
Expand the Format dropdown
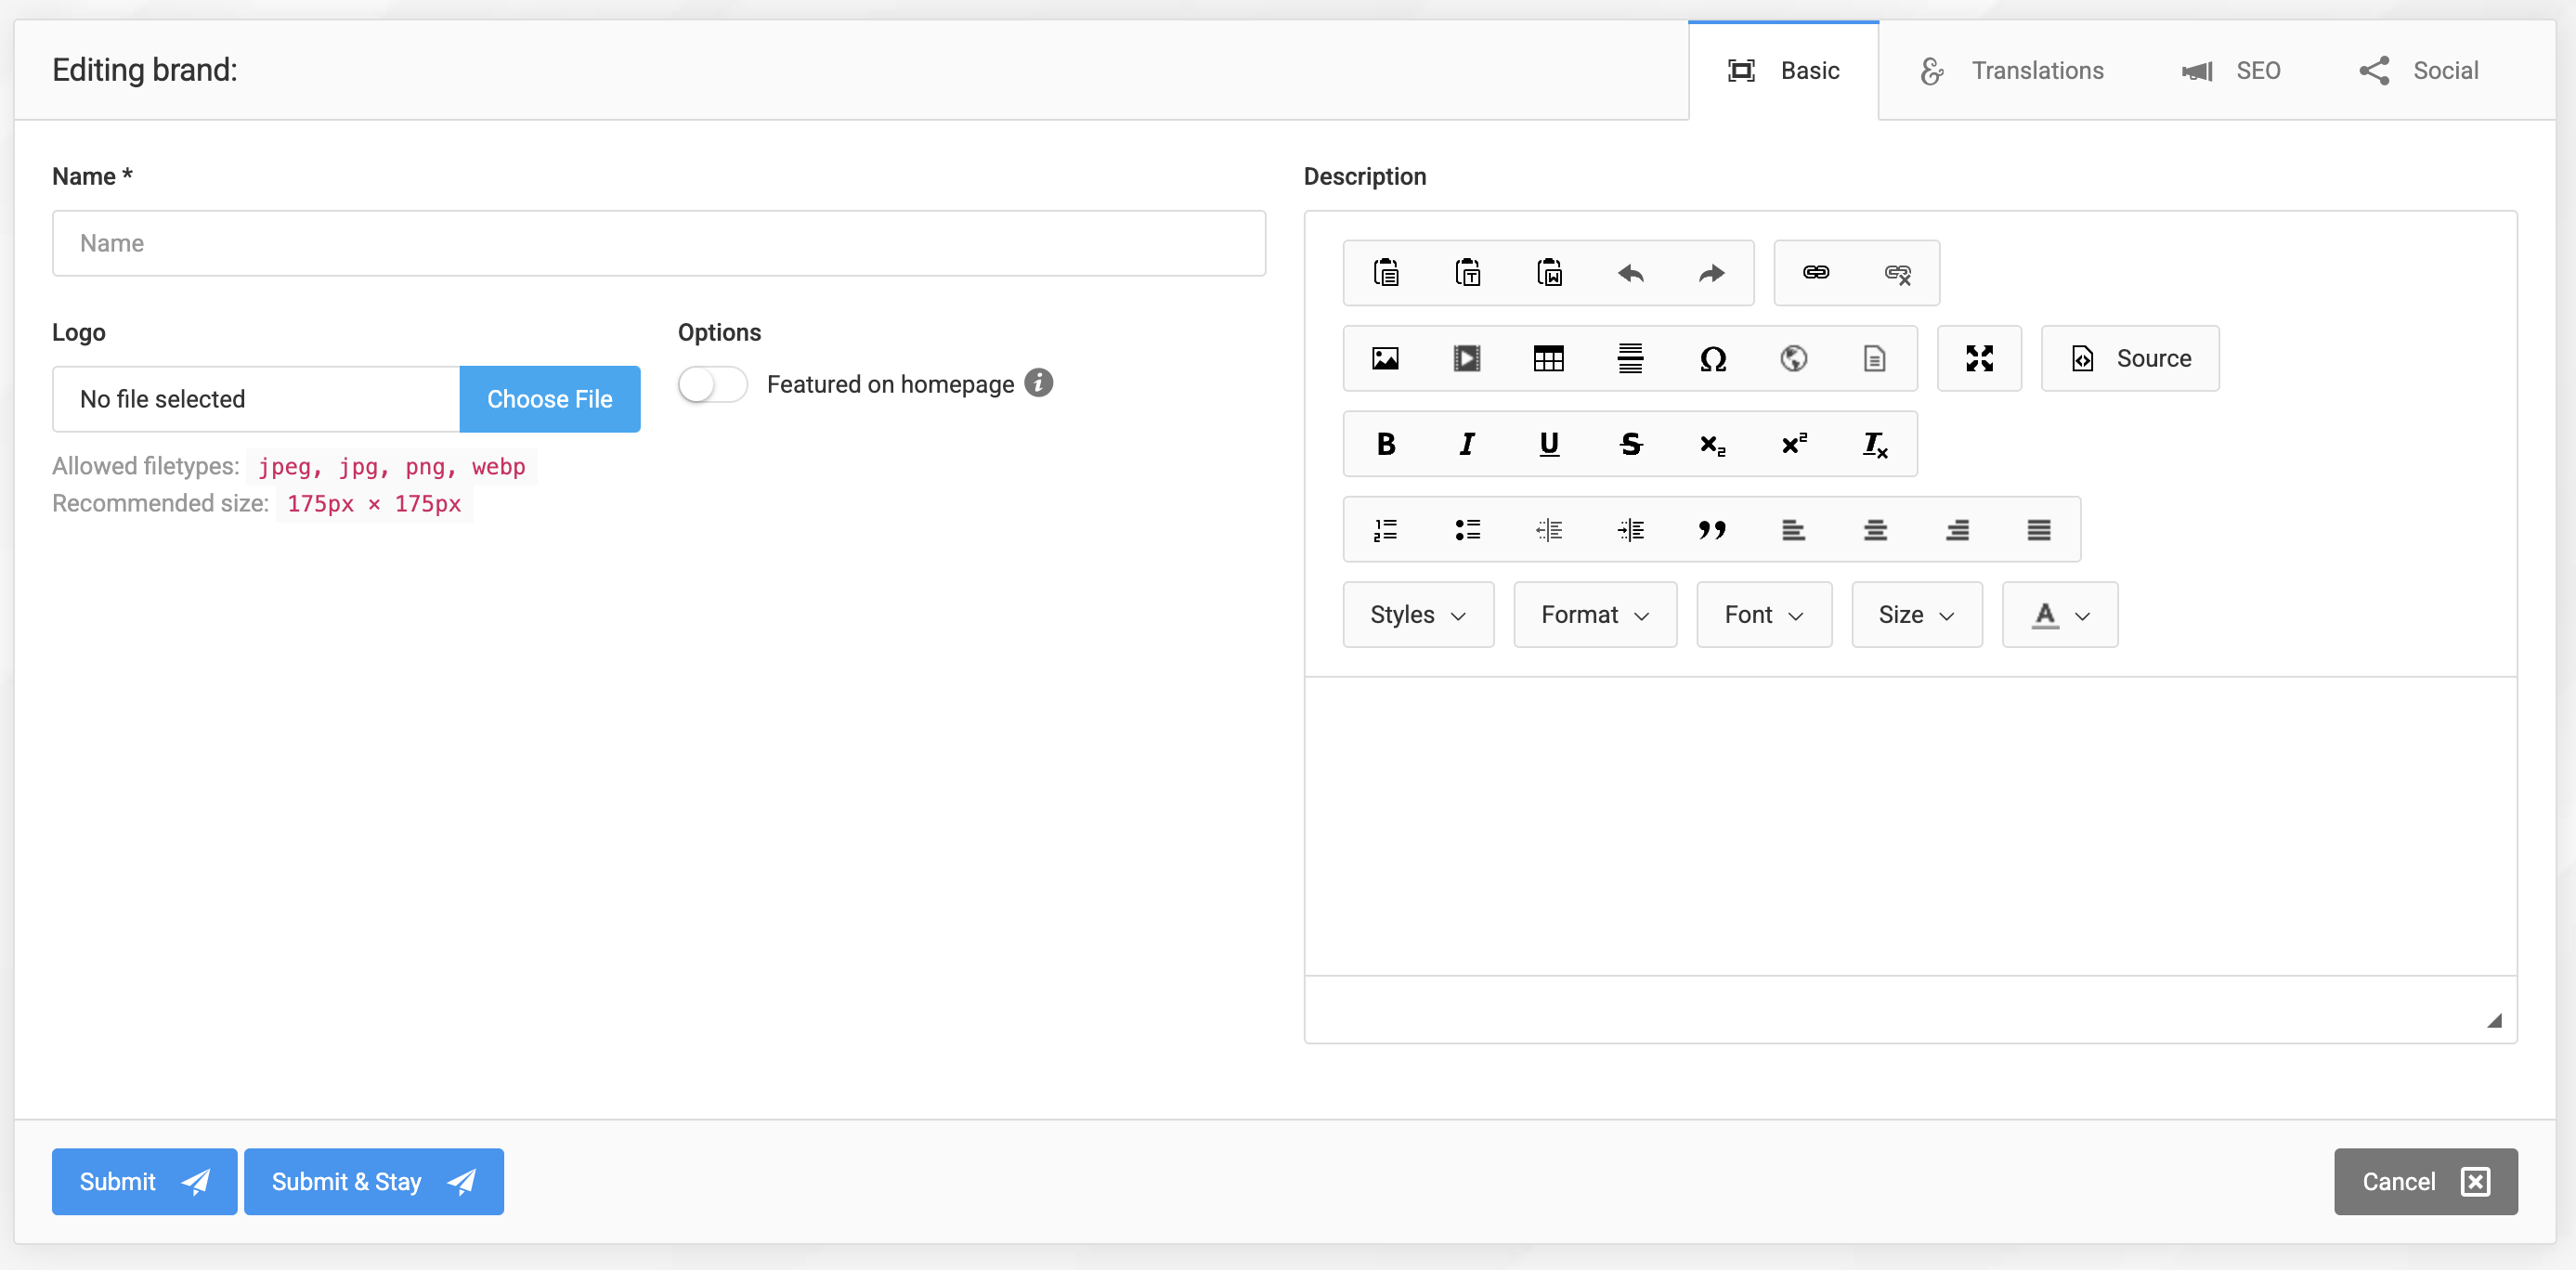pos(1594,615)
